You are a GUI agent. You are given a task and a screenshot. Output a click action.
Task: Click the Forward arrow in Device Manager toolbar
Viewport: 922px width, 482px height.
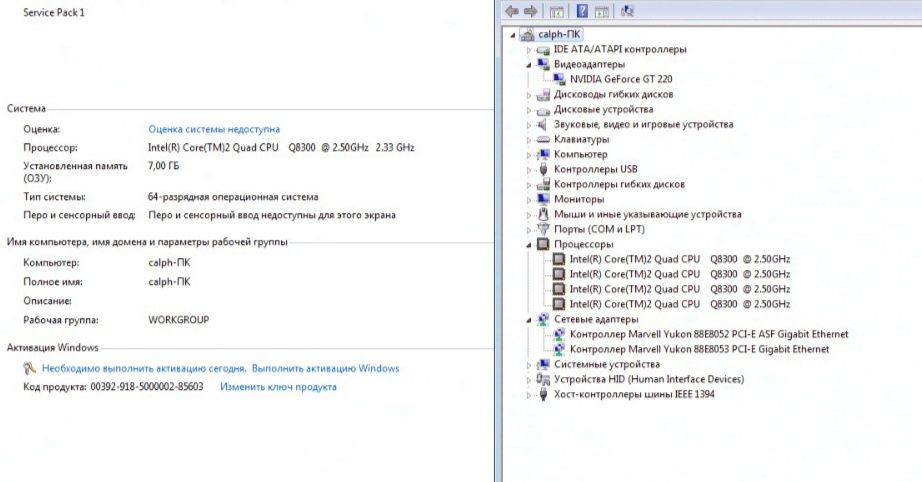[x=530, y=11]
